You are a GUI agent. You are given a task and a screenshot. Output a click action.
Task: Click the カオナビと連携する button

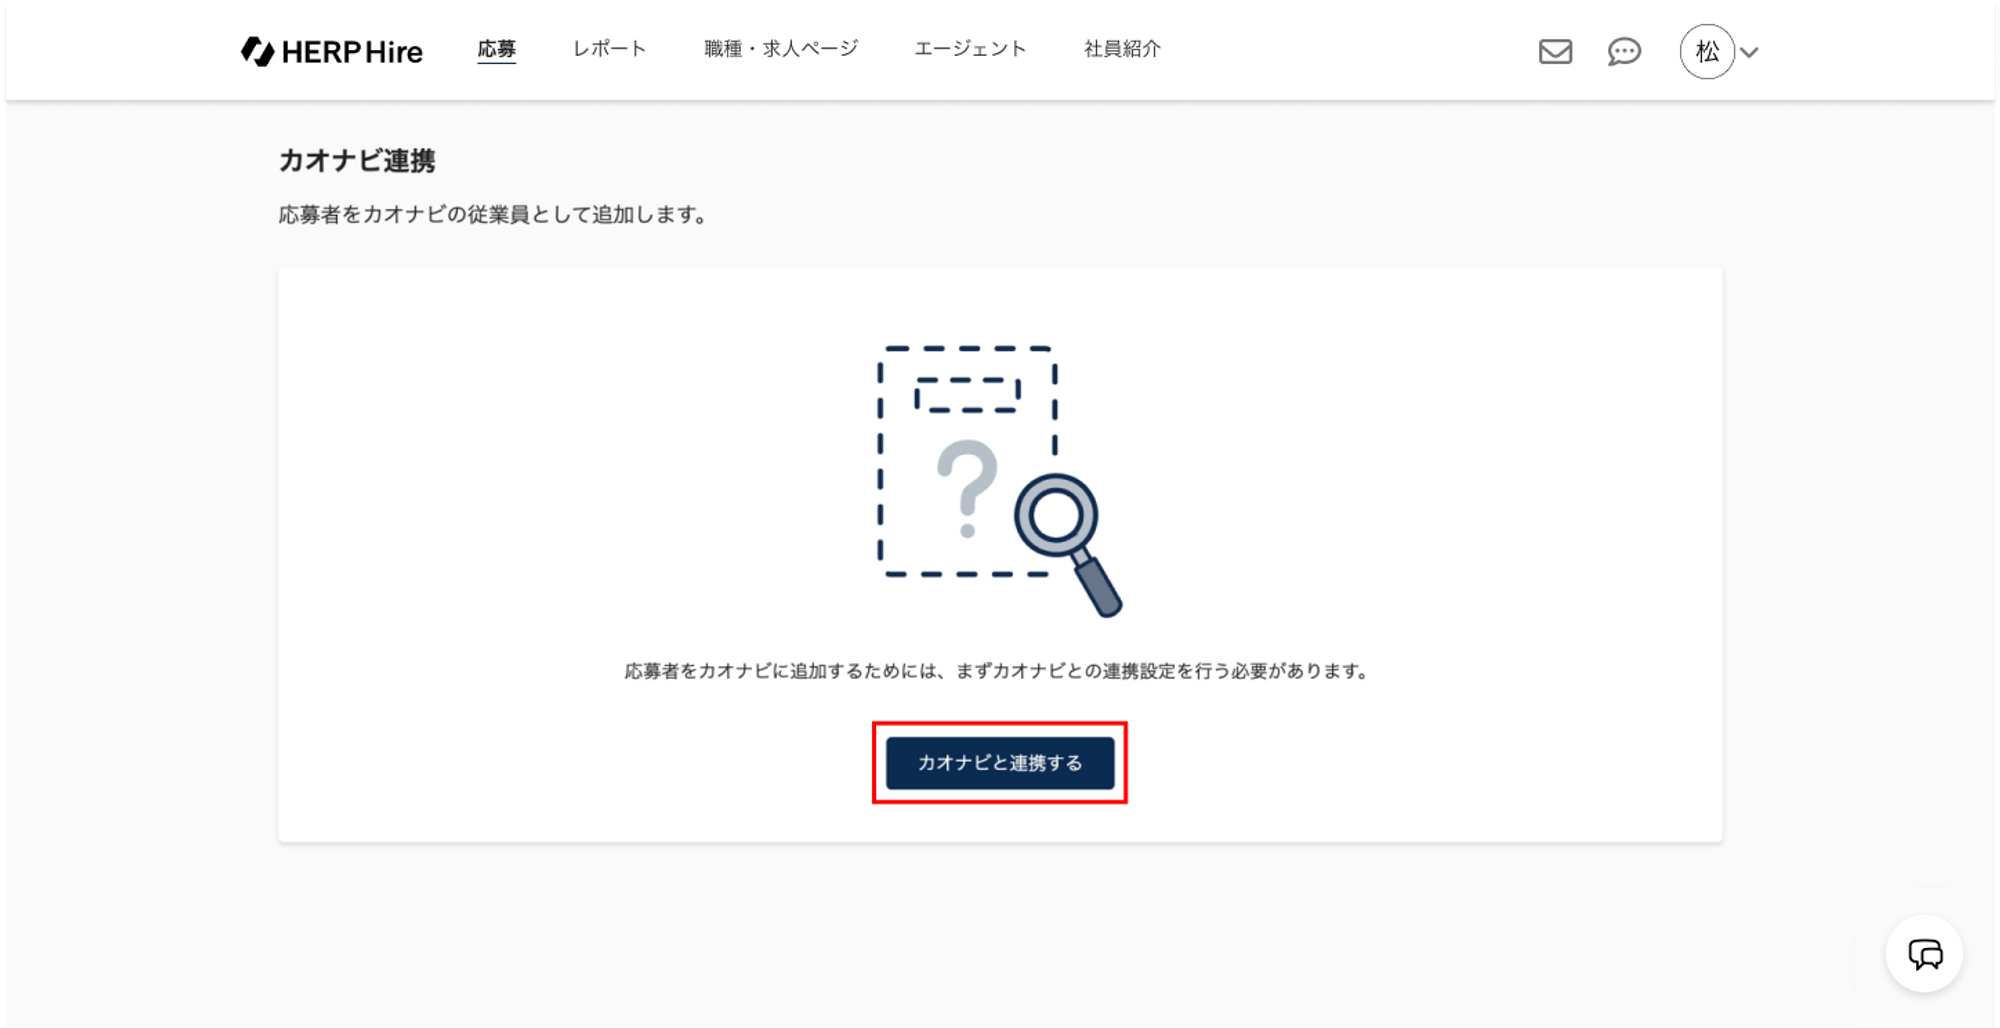[1000, 763]
